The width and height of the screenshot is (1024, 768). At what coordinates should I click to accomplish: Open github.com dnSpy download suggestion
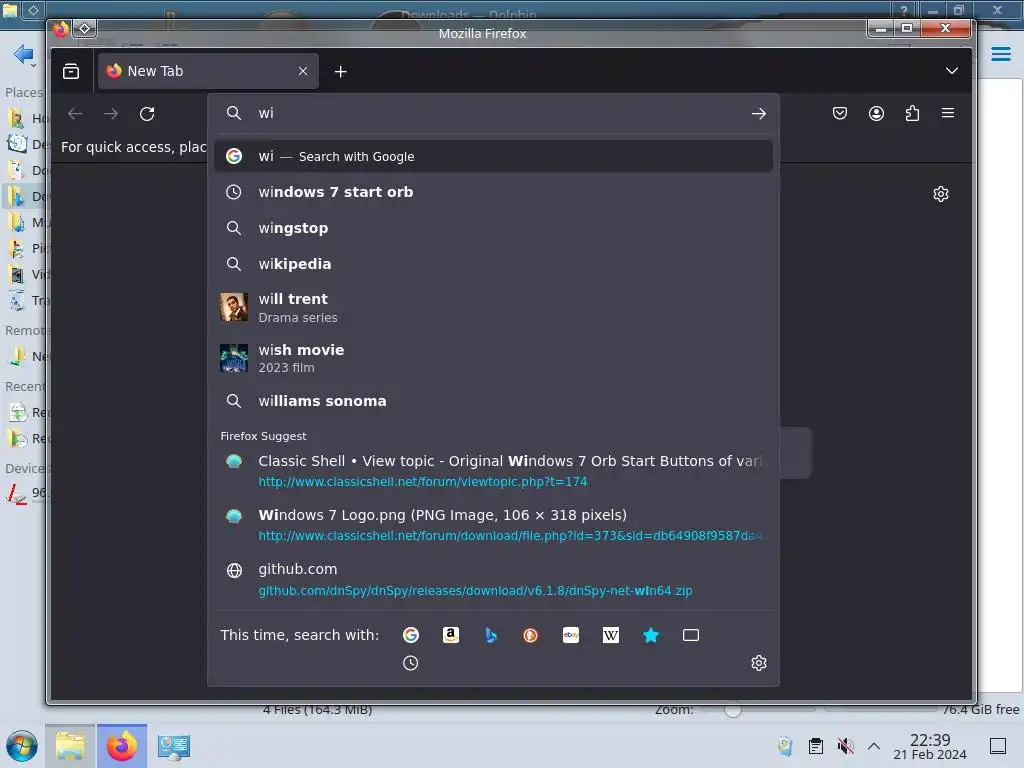pos(493,579)
